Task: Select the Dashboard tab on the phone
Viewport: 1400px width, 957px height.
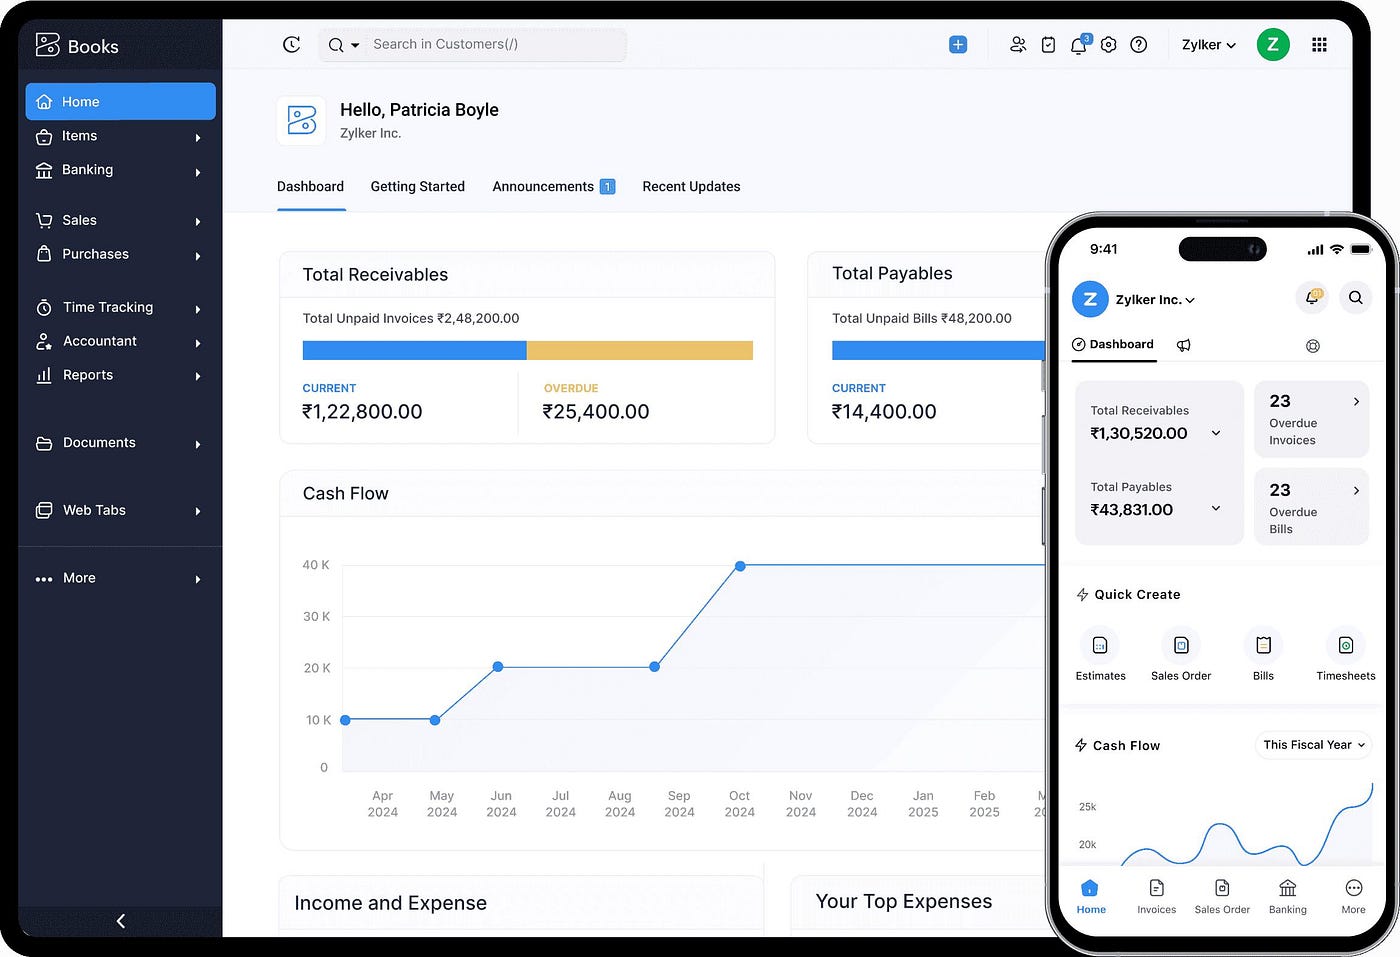Action: coord(1113,344)
